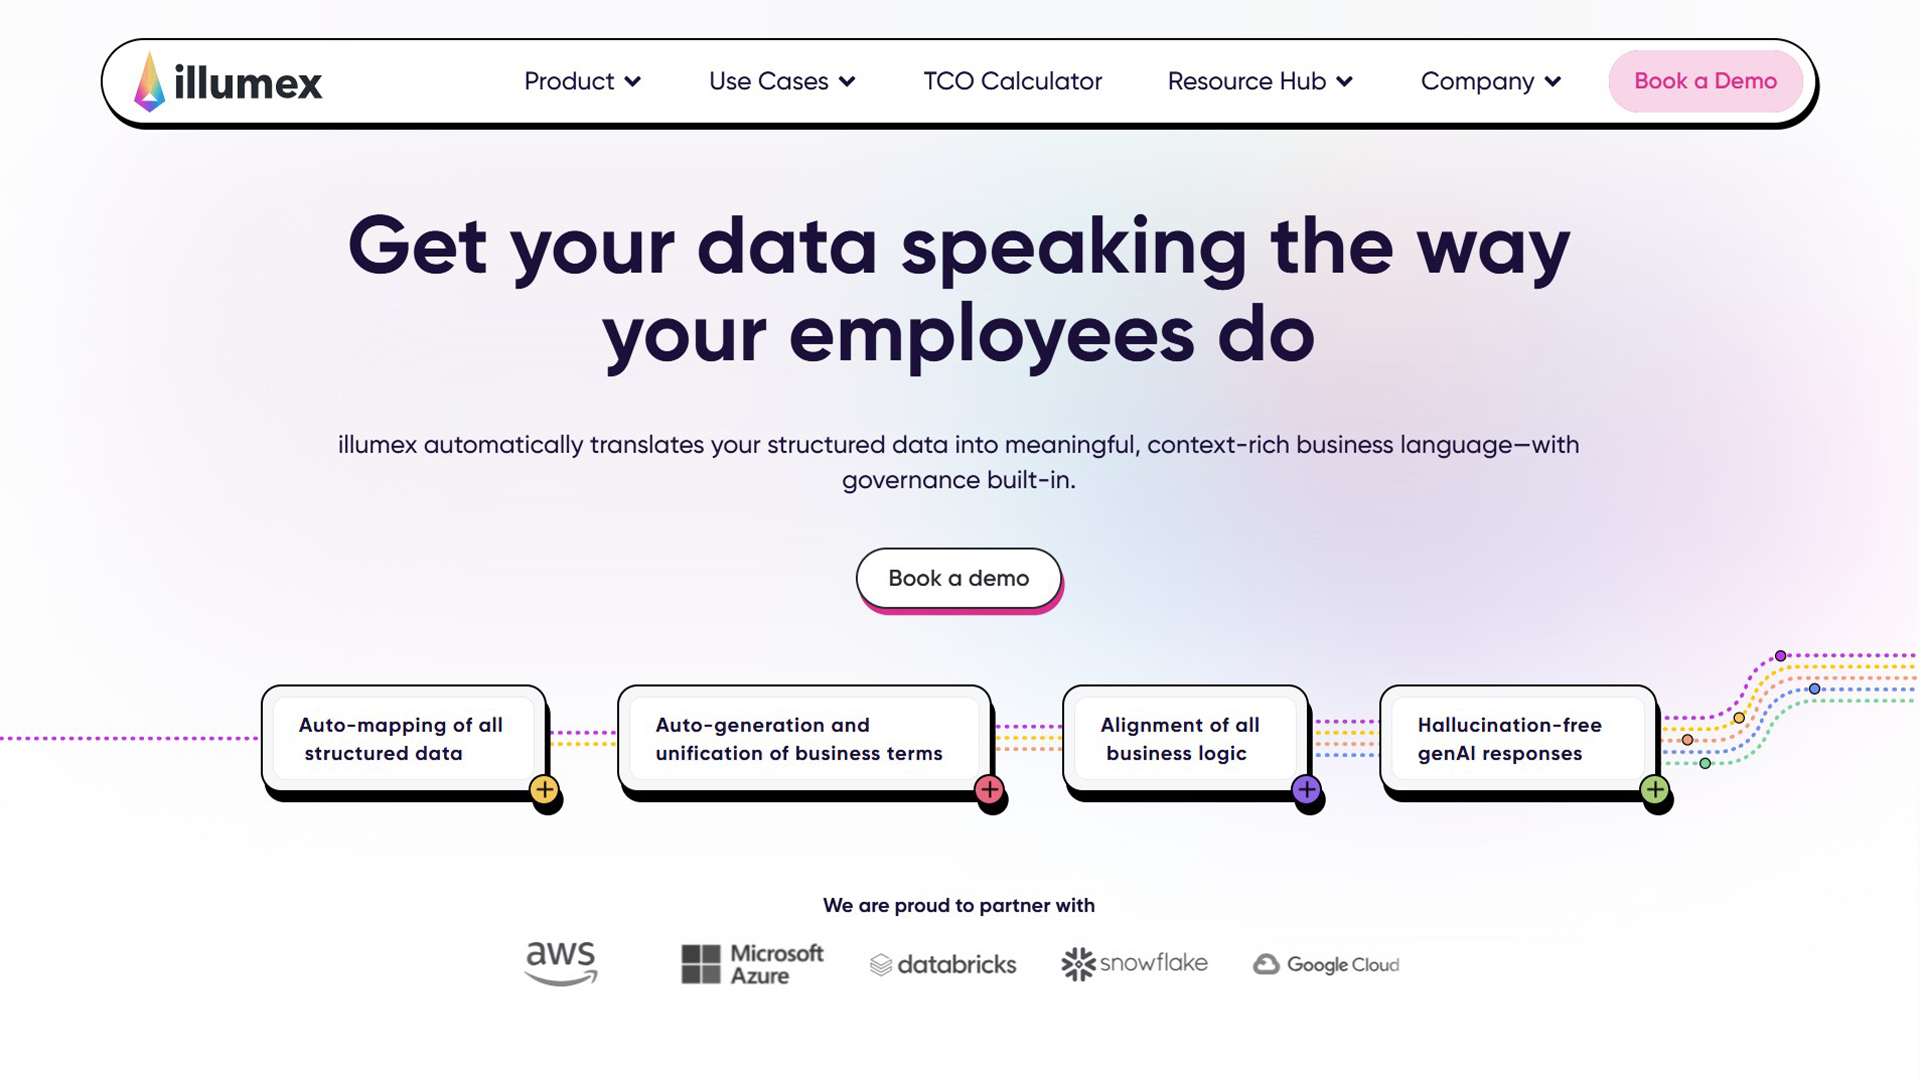Select the Alignment of all business logic card

pos(1185,738)
